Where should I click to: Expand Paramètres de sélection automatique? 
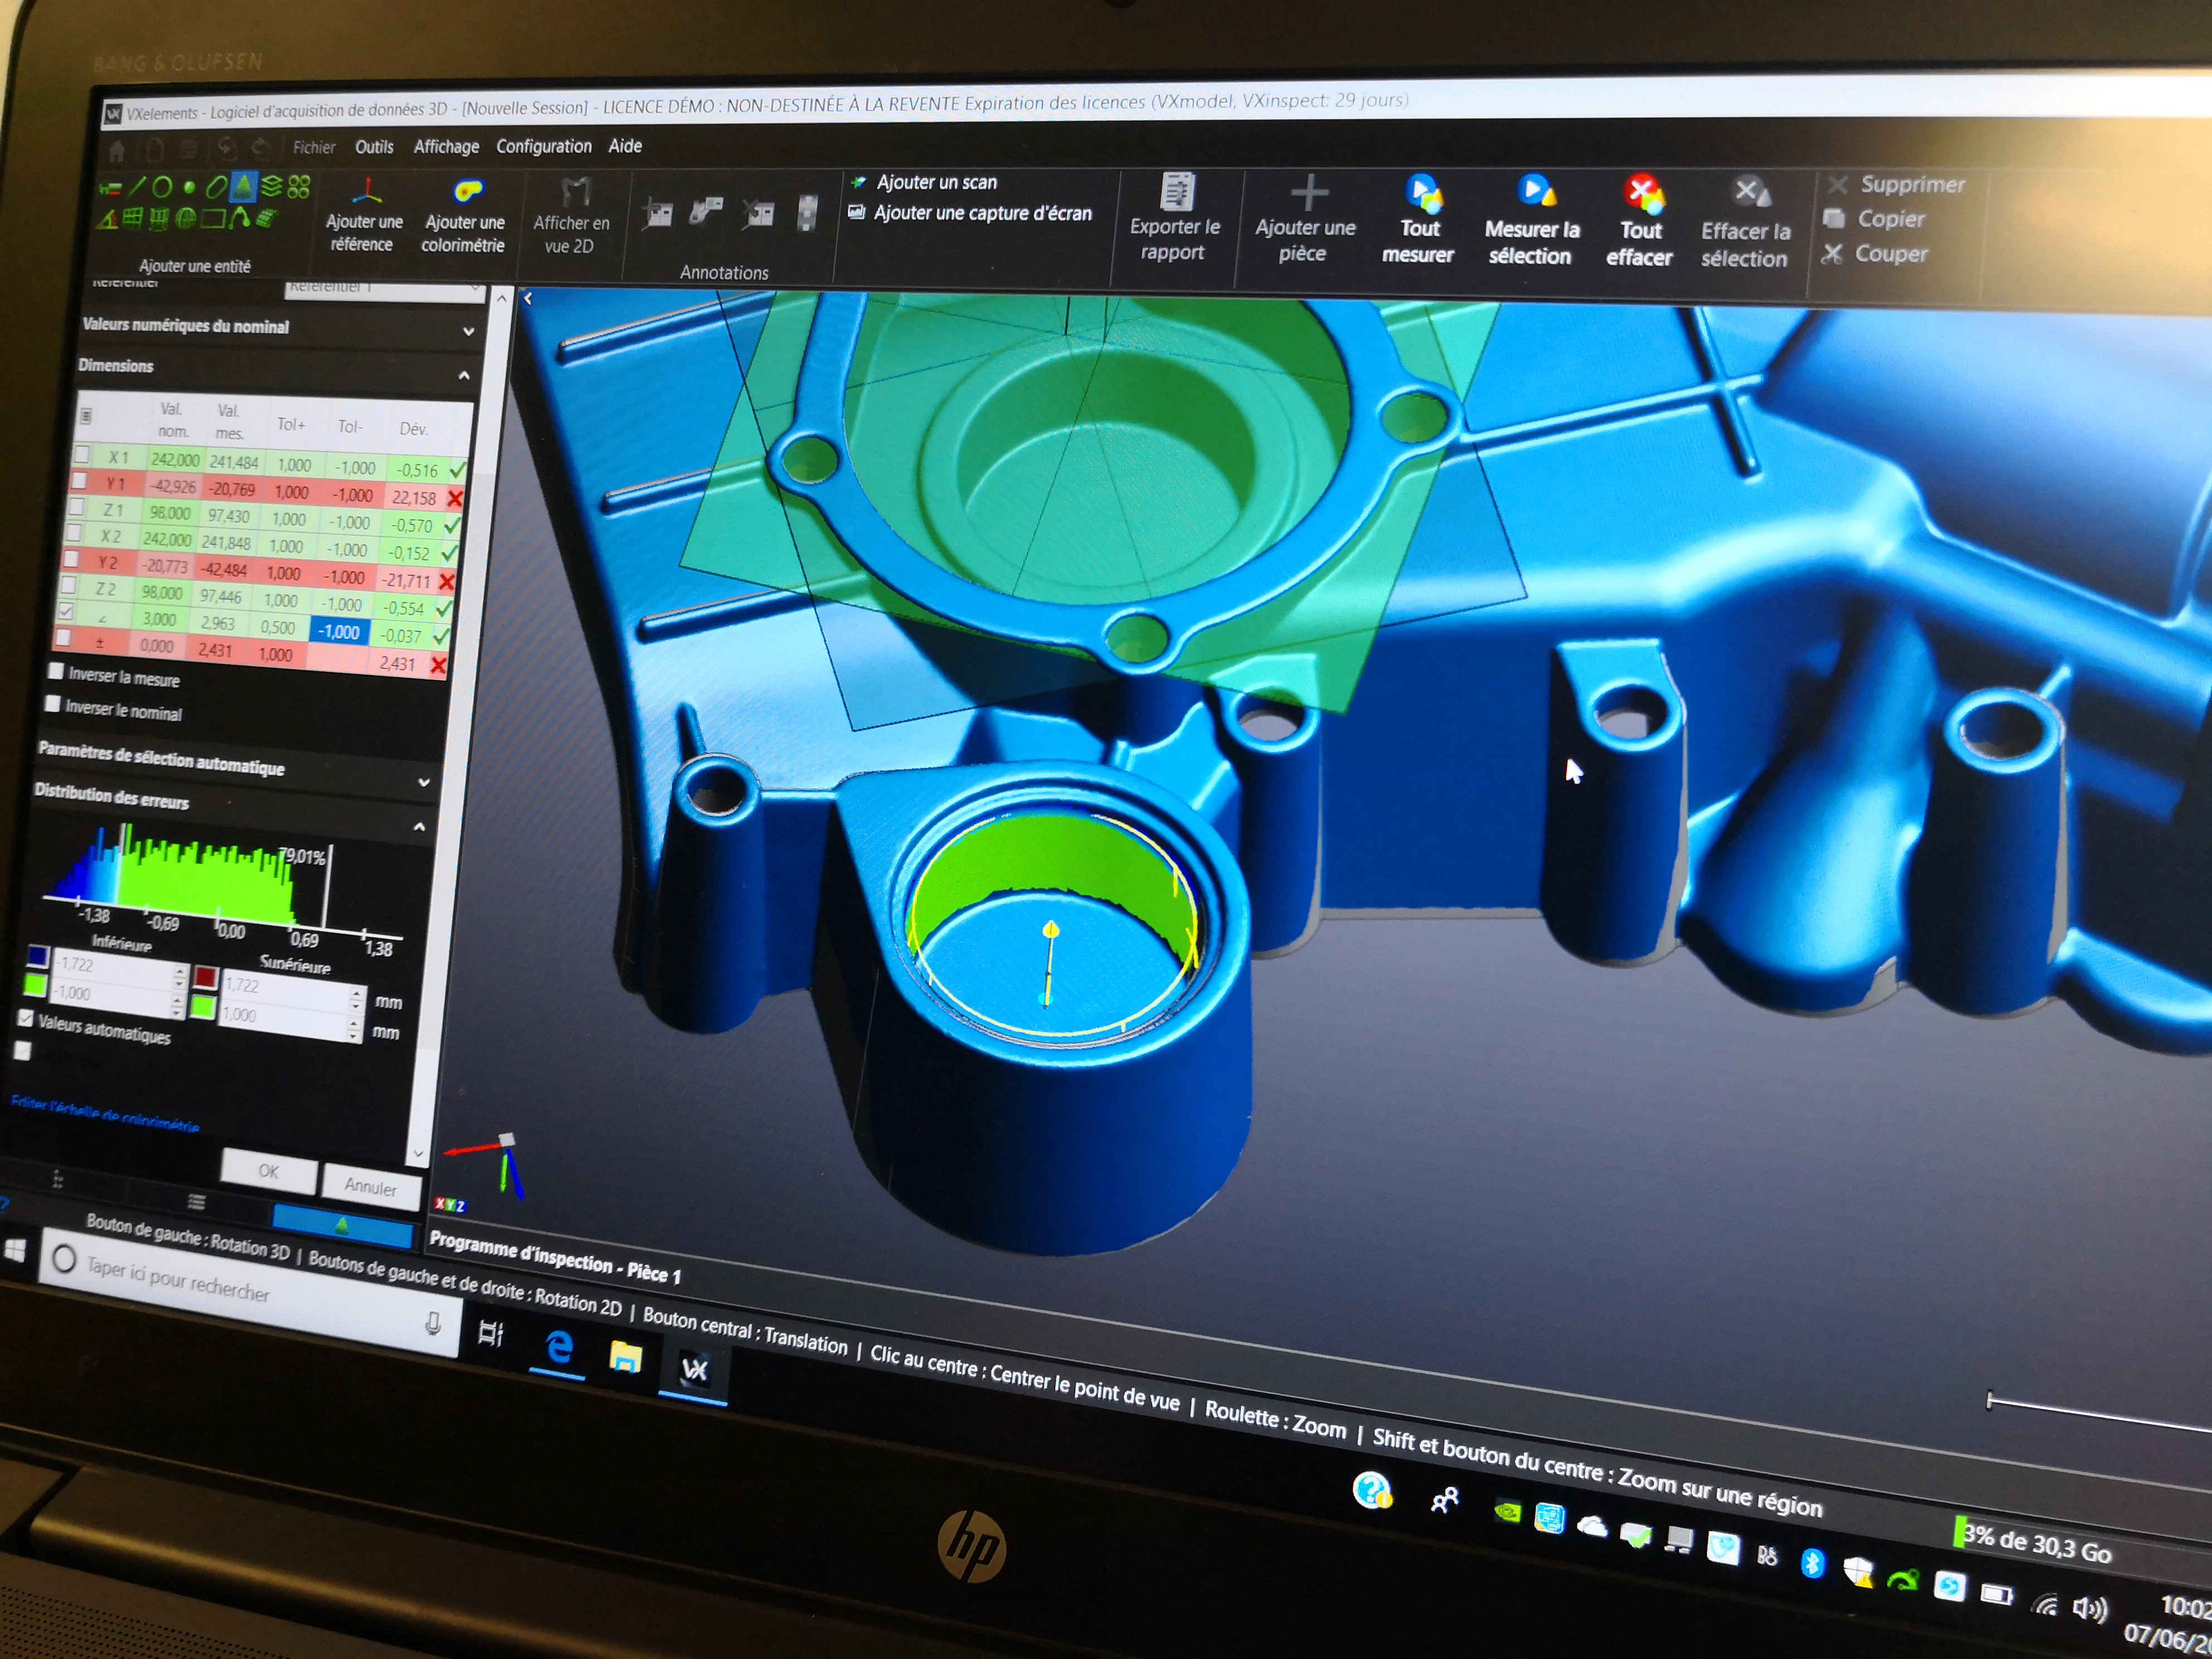coord(424,782)
